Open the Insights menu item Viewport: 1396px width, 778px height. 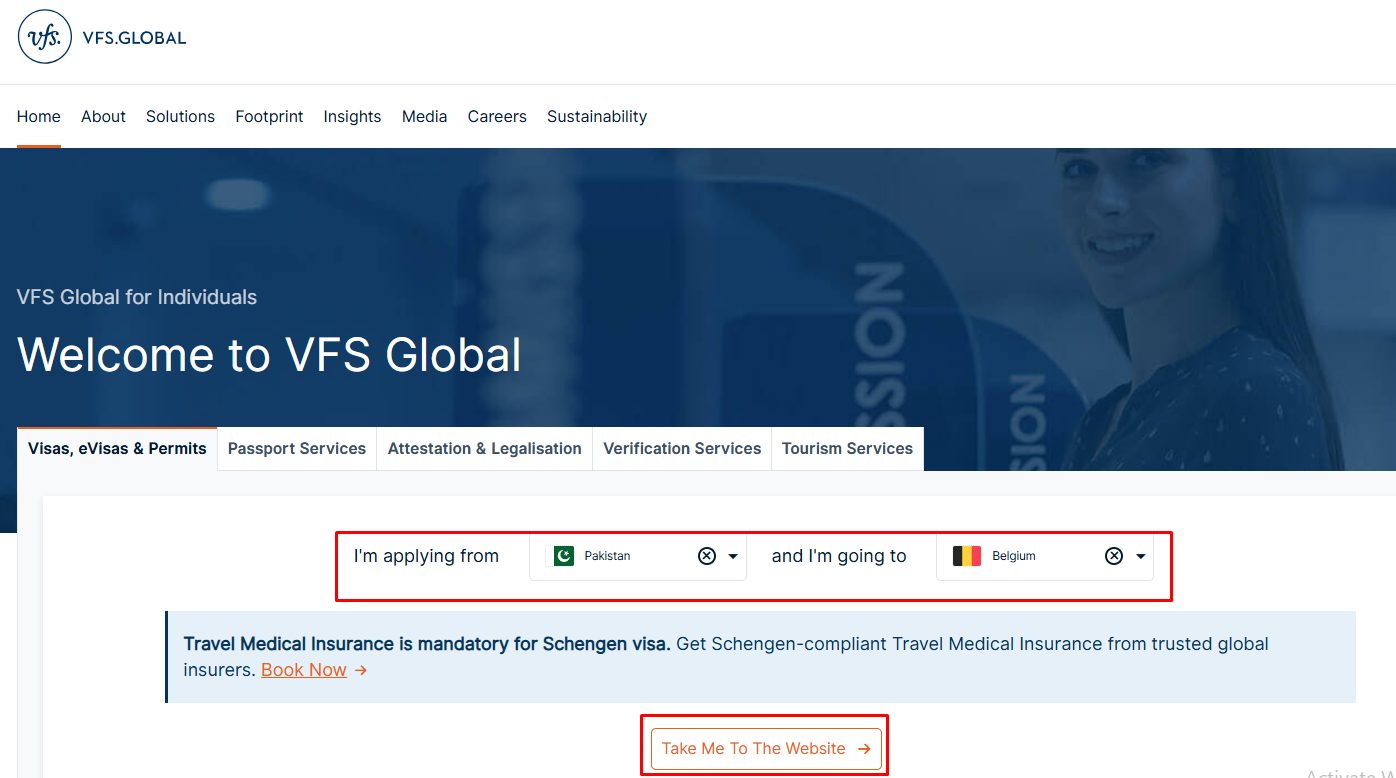(x=352, y=116)
